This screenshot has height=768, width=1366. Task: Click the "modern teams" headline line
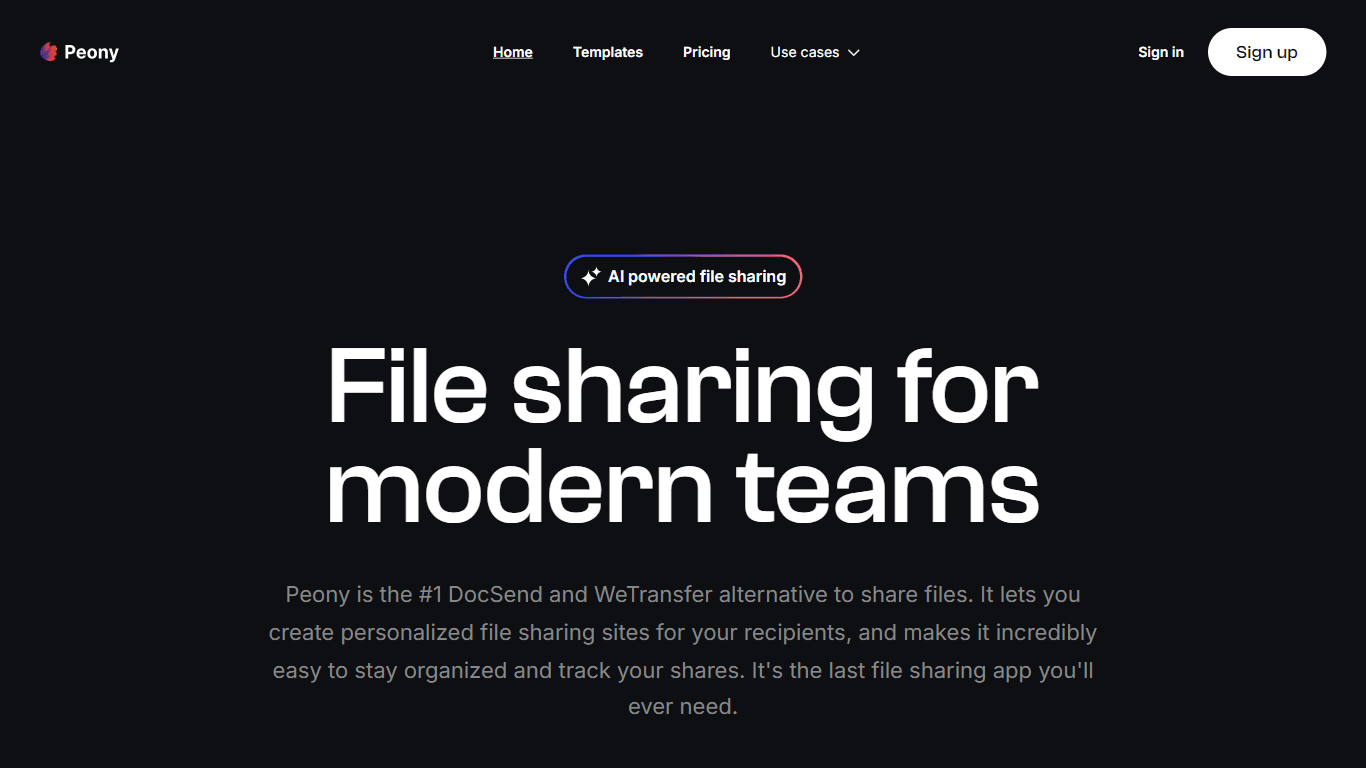[683, 488]
